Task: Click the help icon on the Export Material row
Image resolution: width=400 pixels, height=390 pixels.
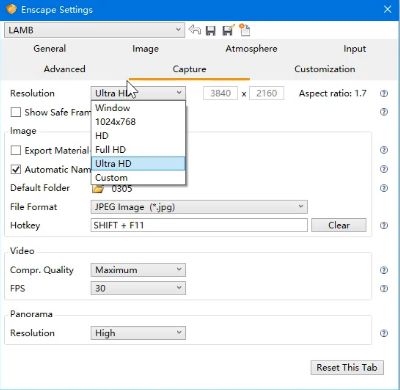Action: [x=384, y=150]
